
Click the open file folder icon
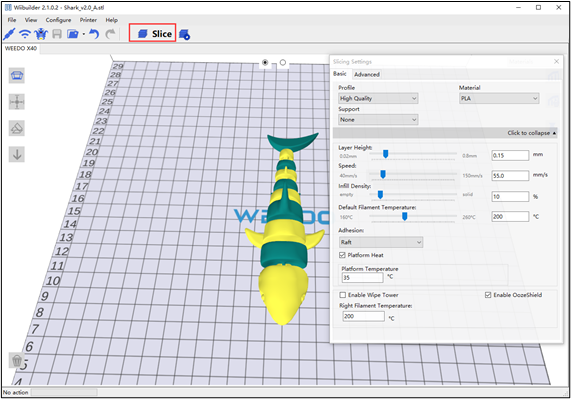pos(73,34)
